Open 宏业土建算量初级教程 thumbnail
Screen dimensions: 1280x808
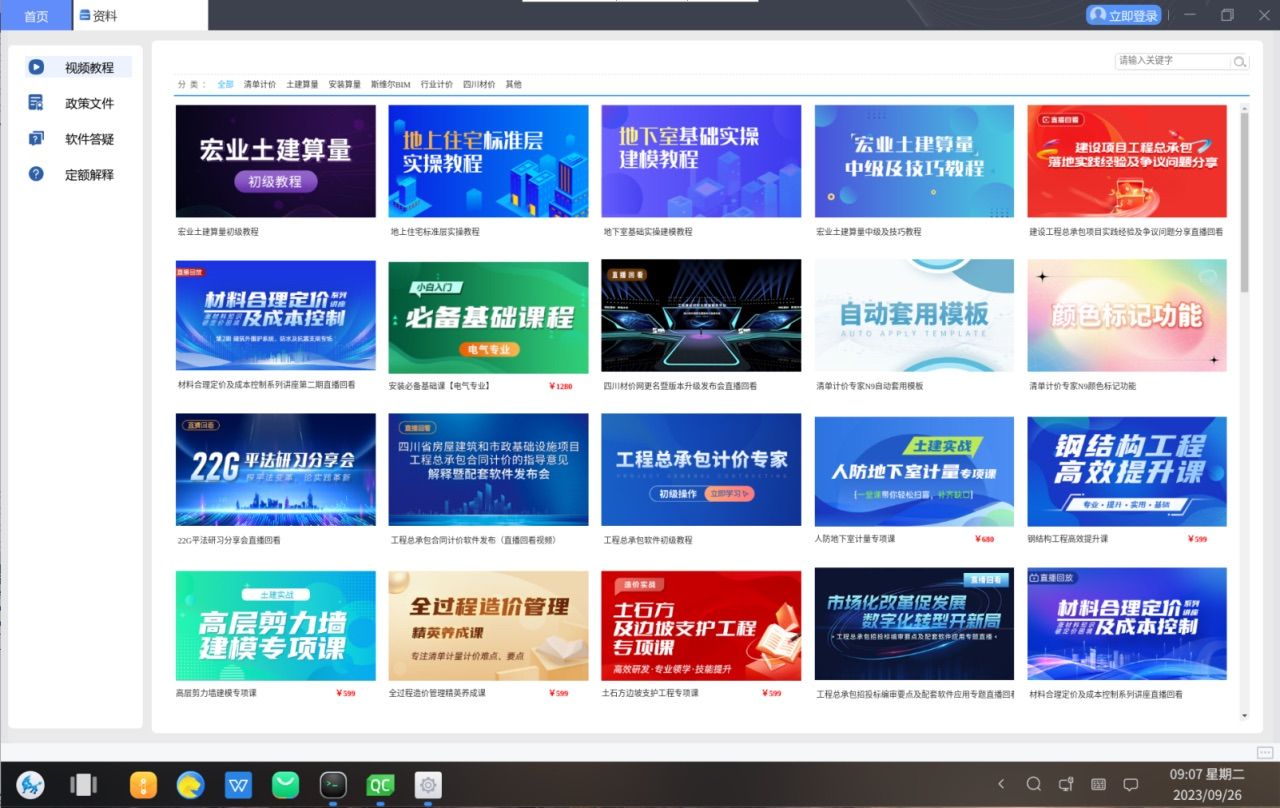[x=276, y=161]
